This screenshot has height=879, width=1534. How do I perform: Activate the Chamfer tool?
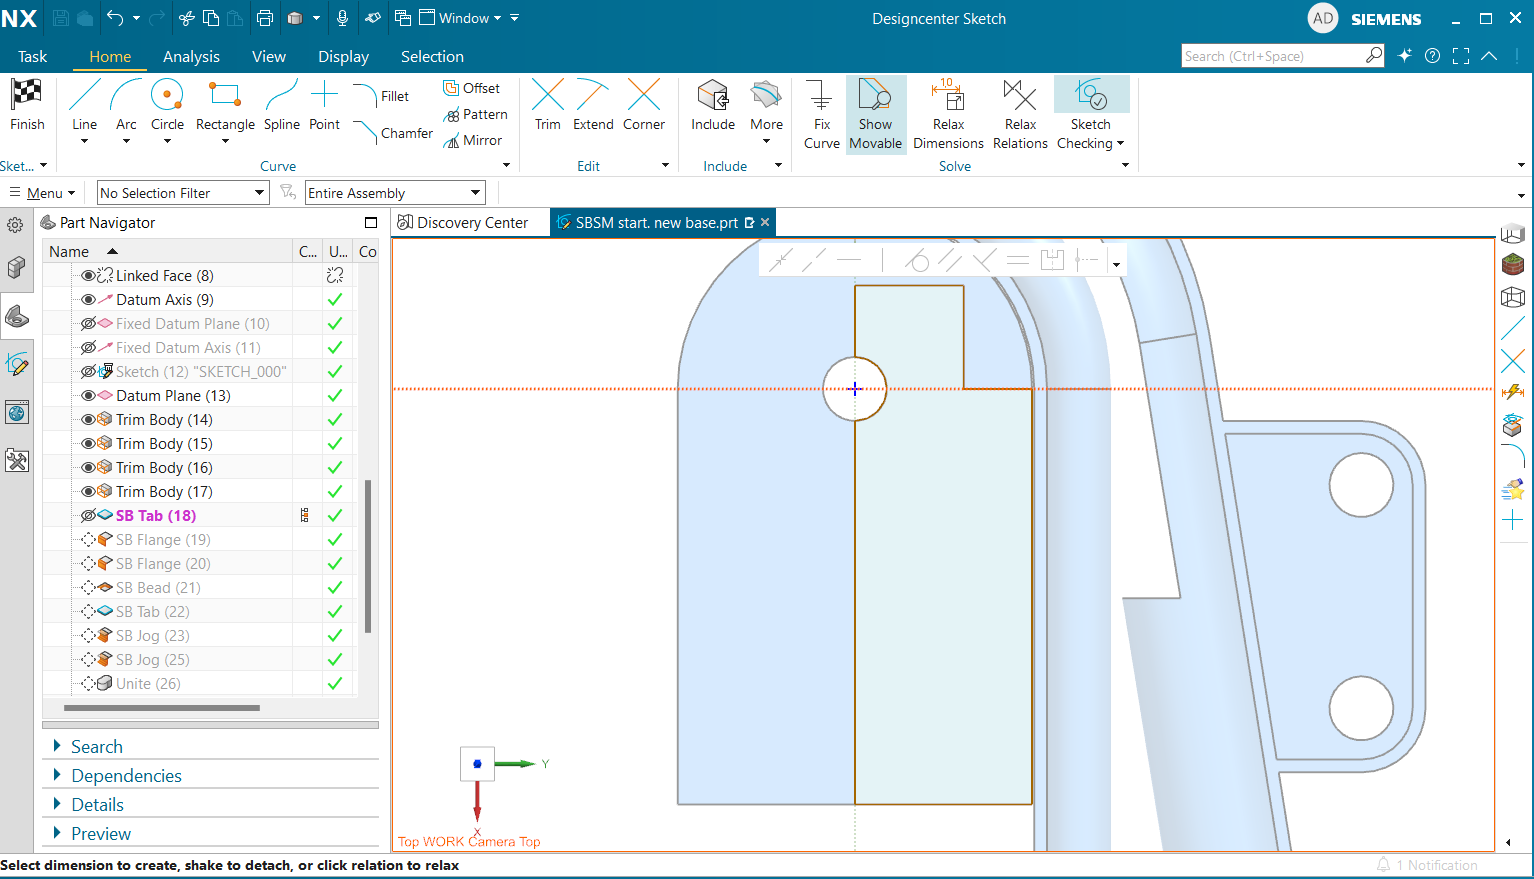point(393,133)
